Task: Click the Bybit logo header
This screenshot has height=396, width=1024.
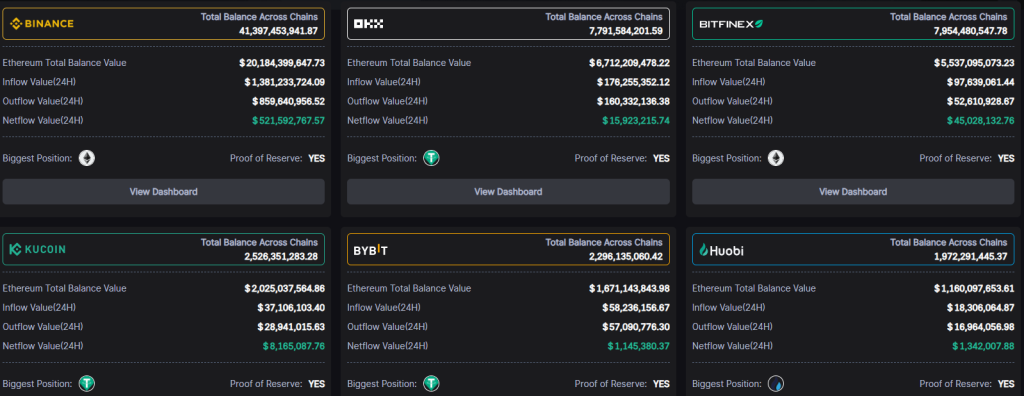Action: (x=370, y=250)
